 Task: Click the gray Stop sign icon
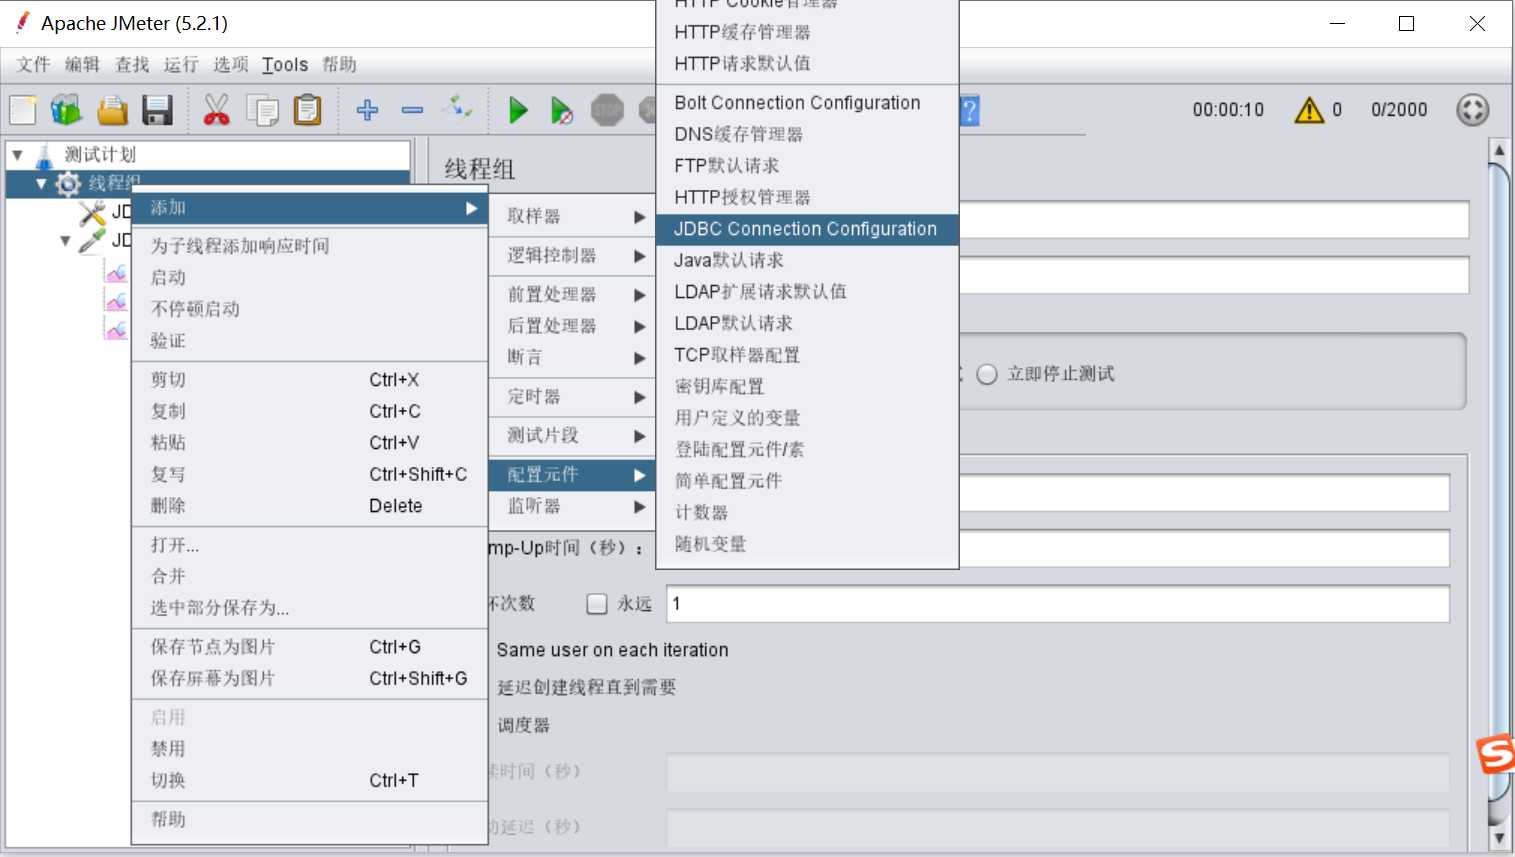(x=607, y=110)
